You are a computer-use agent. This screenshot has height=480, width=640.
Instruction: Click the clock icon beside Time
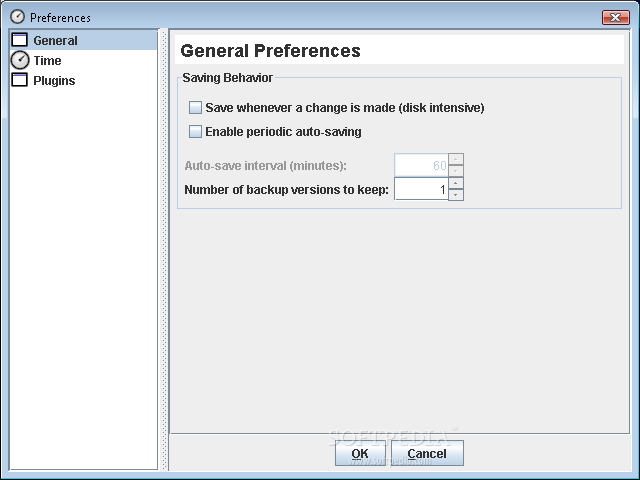pyautogui.click(x=20, y=61)
